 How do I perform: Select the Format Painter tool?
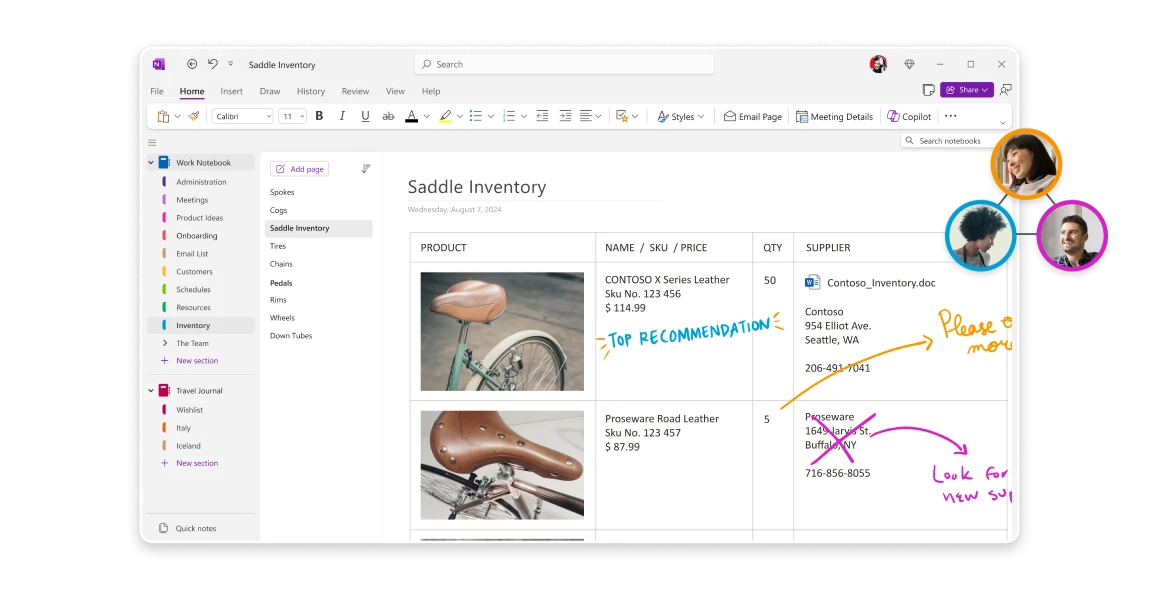tap(192, 116)
